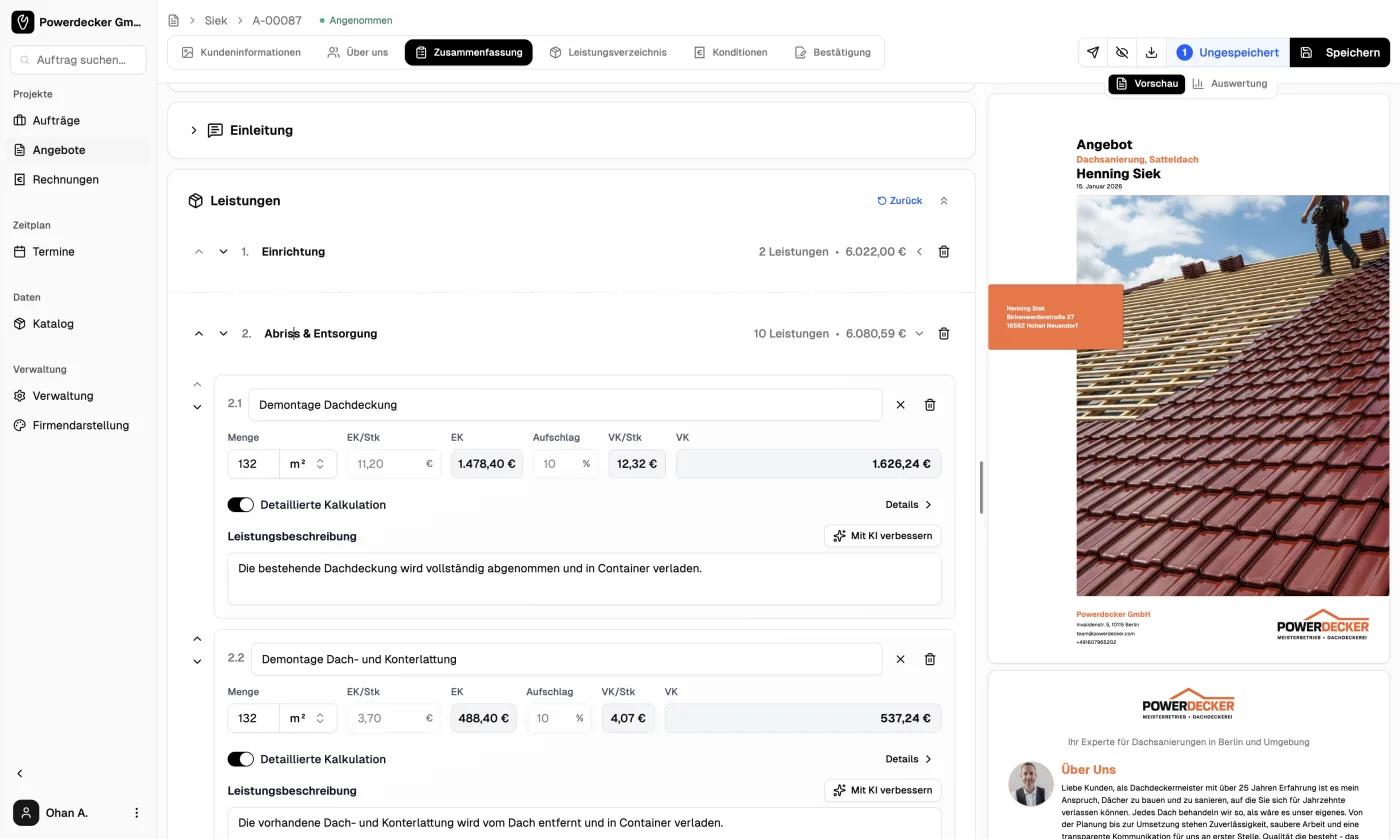Switch to the Kundeninformationen tab

tap(241, 52)
